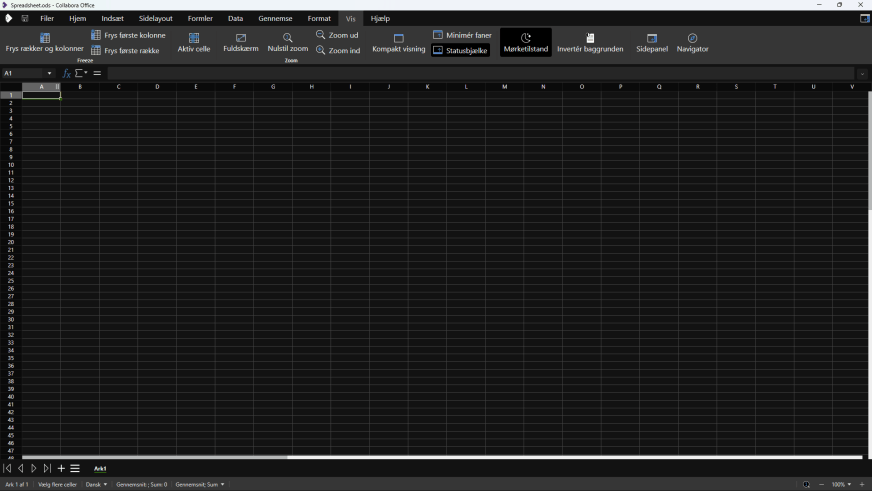Open Gennemsnit; Sum function dropdown

[200, 484]
